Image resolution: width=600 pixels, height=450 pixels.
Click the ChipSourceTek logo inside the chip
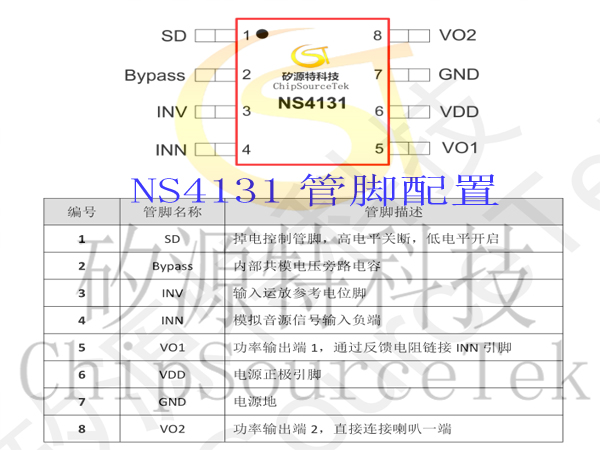[310, 56]
